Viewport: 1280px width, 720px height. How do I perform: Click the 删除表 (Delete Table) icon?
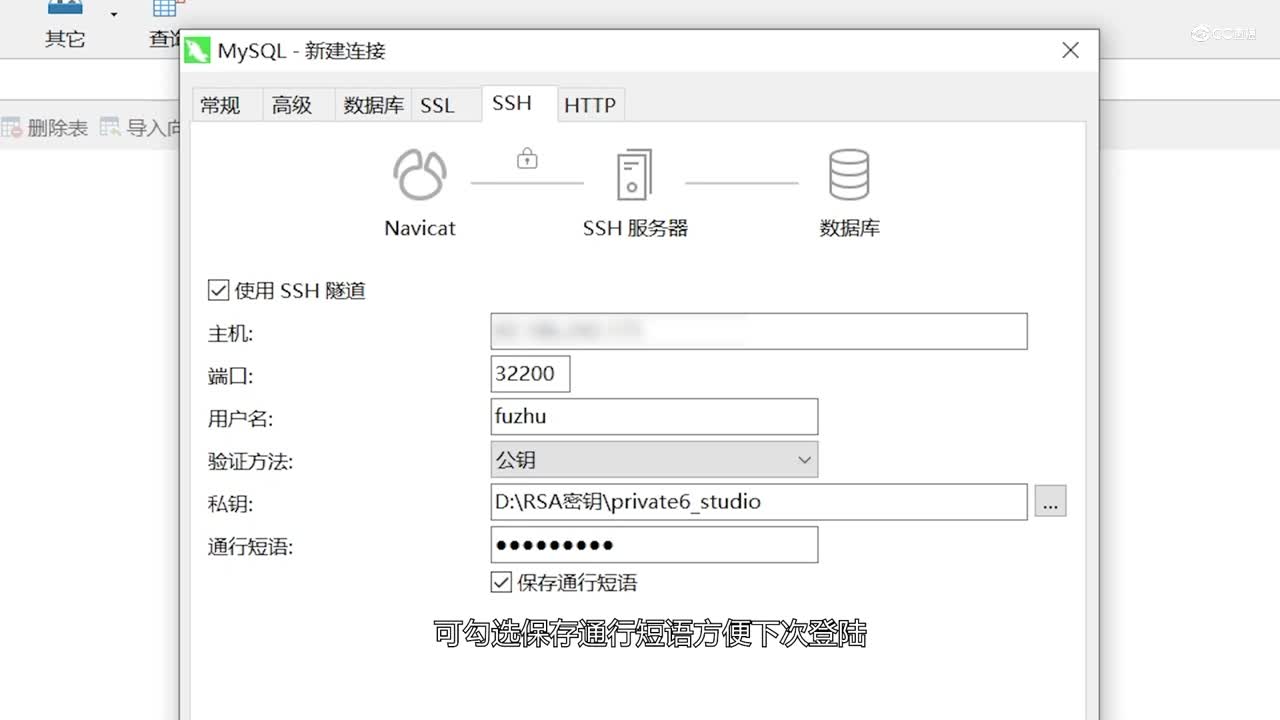pyautogui.click(x=45, y=126)
